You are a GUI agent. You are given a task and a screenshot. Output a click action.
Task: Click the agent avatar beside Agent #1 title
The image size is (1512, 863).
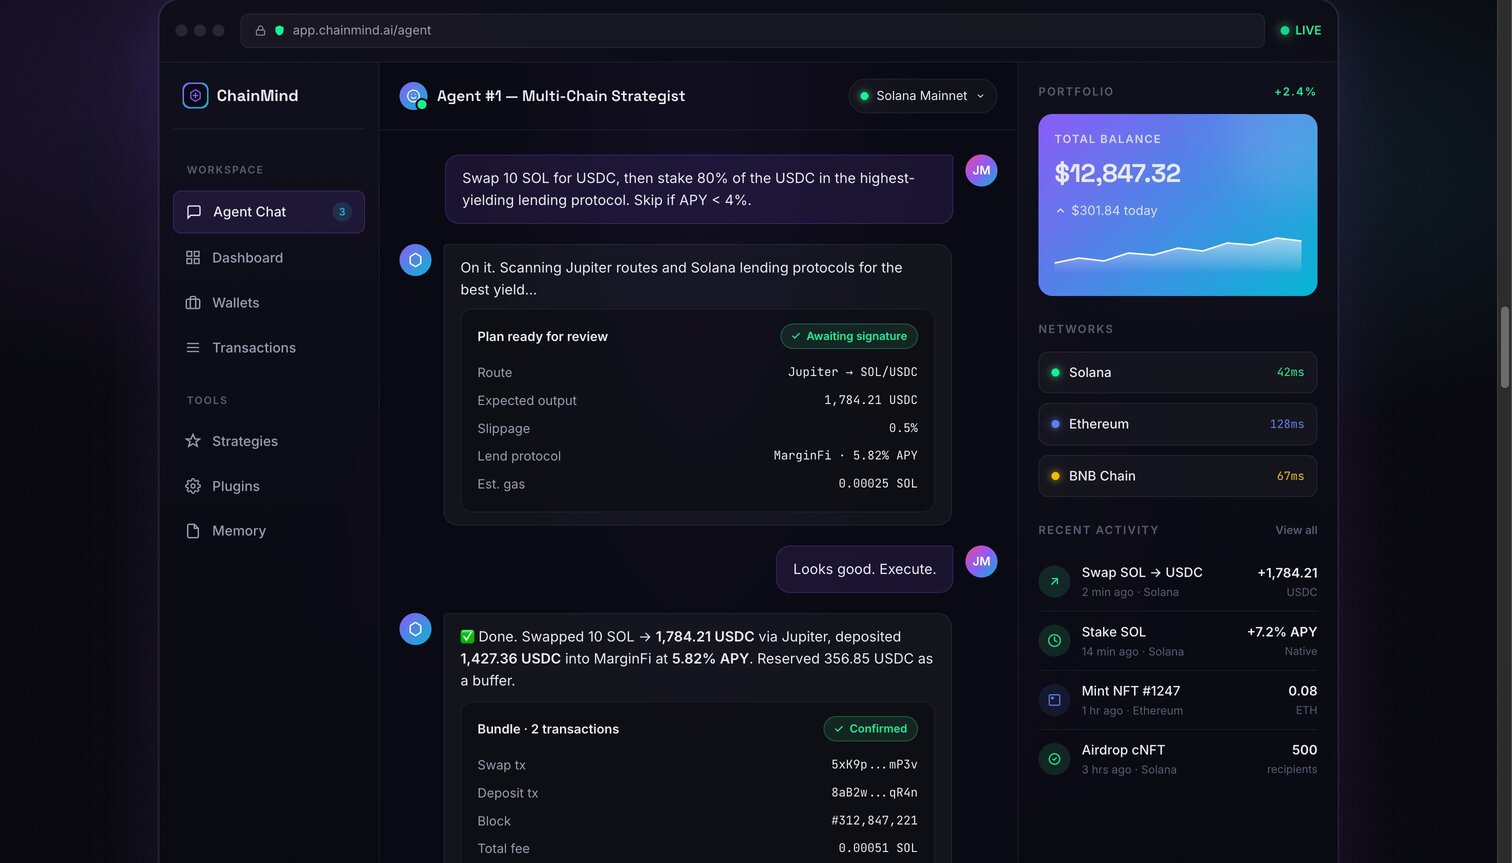pyautogui.click(x=413, y=96)
